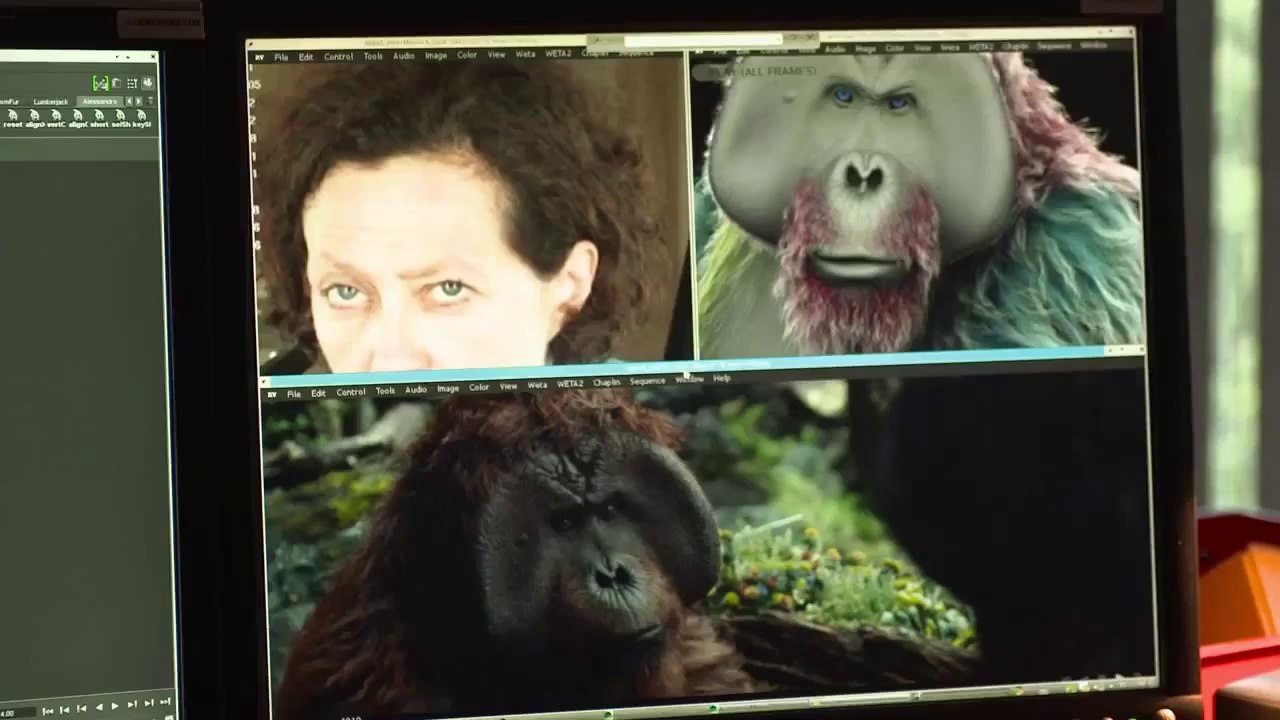The width and height of the screenshot is (1280, 720).
Task: Open Audio menu in the top-left RV window
Action: (x=404, y=56)
